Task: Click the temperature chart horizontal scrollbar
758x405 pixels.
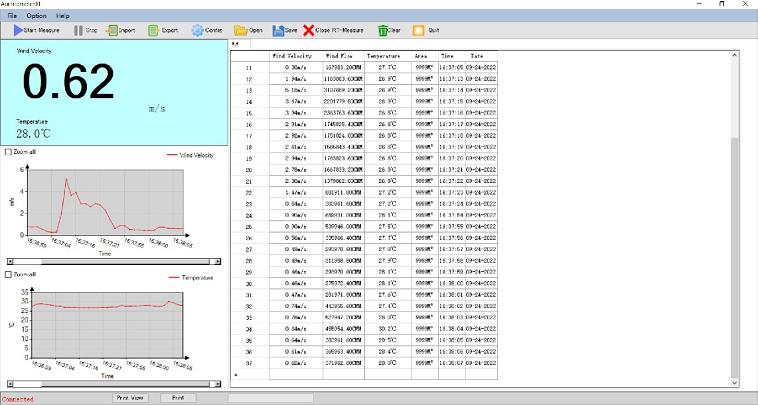Action: coord(112,384)
